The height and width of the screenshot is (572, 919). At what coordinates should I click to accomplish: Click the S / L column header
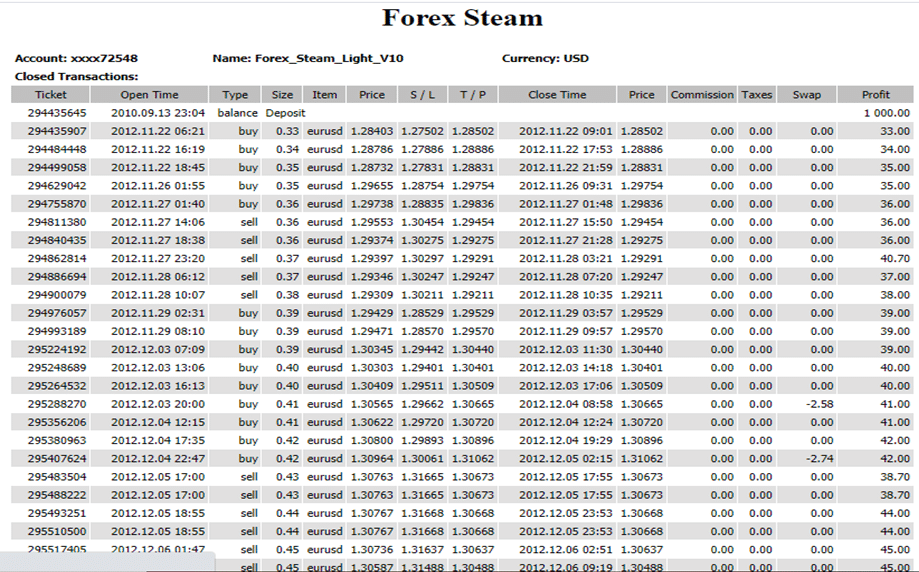tap(423, 94)
